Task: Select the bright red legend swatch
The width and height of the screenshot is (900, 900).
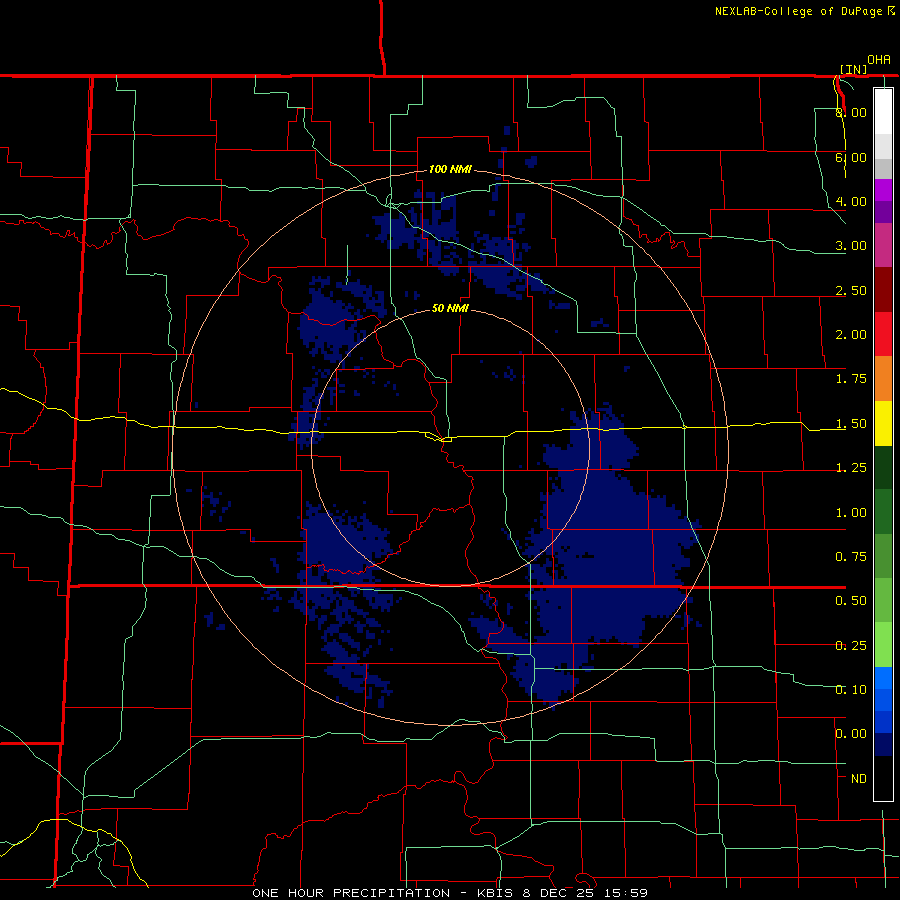Action: point(883,334)
